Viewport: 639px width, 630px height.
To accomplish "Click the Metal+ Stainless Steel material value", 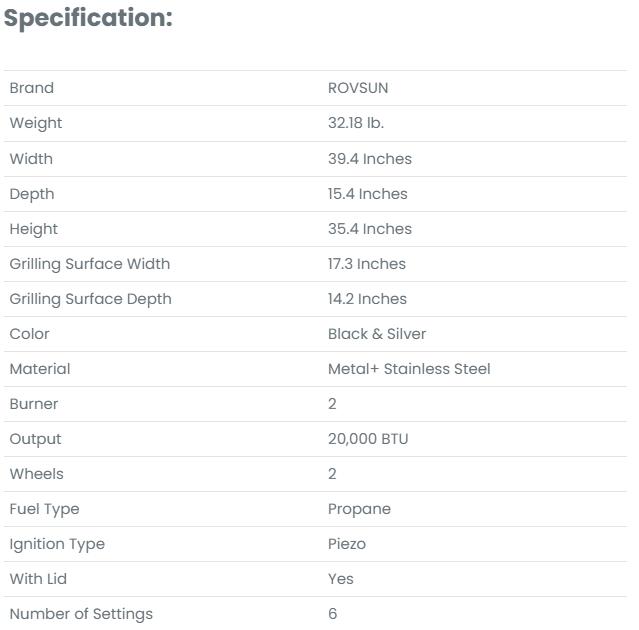I will (x=409, y=368).
